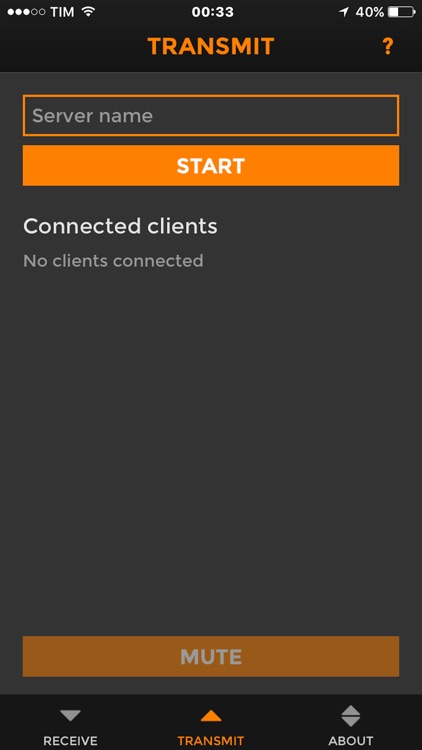Open help via the question mark icon

pos(387,46)
